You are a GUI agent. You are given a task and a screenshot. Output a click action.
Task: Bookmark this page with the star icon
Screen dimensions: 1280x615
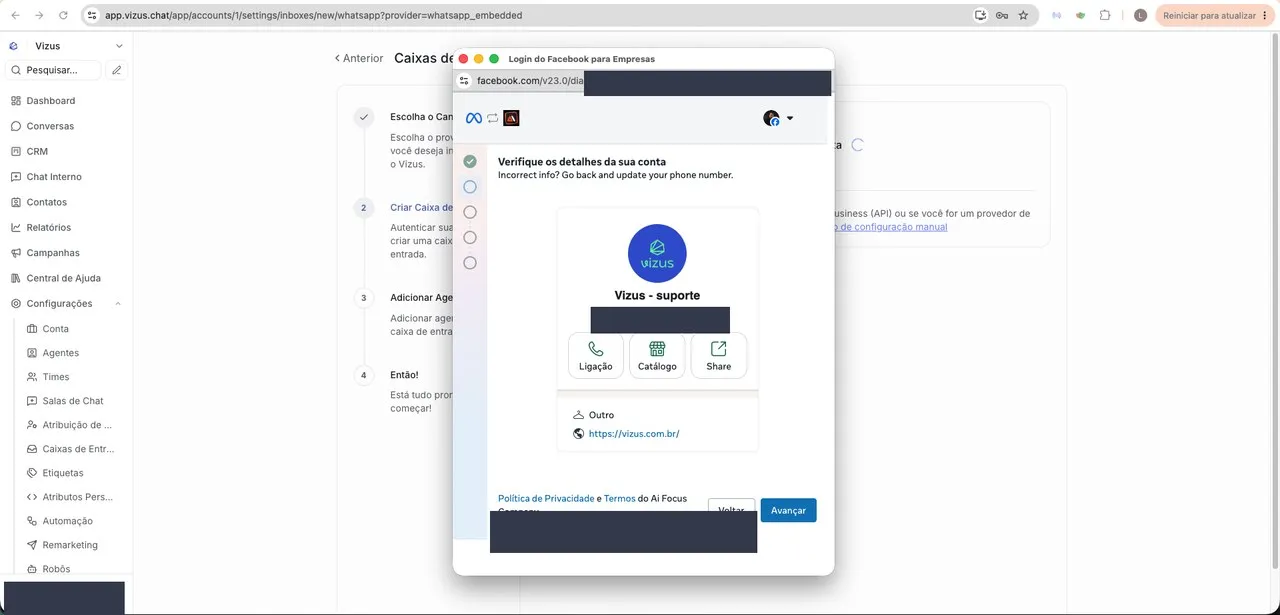1023,15
